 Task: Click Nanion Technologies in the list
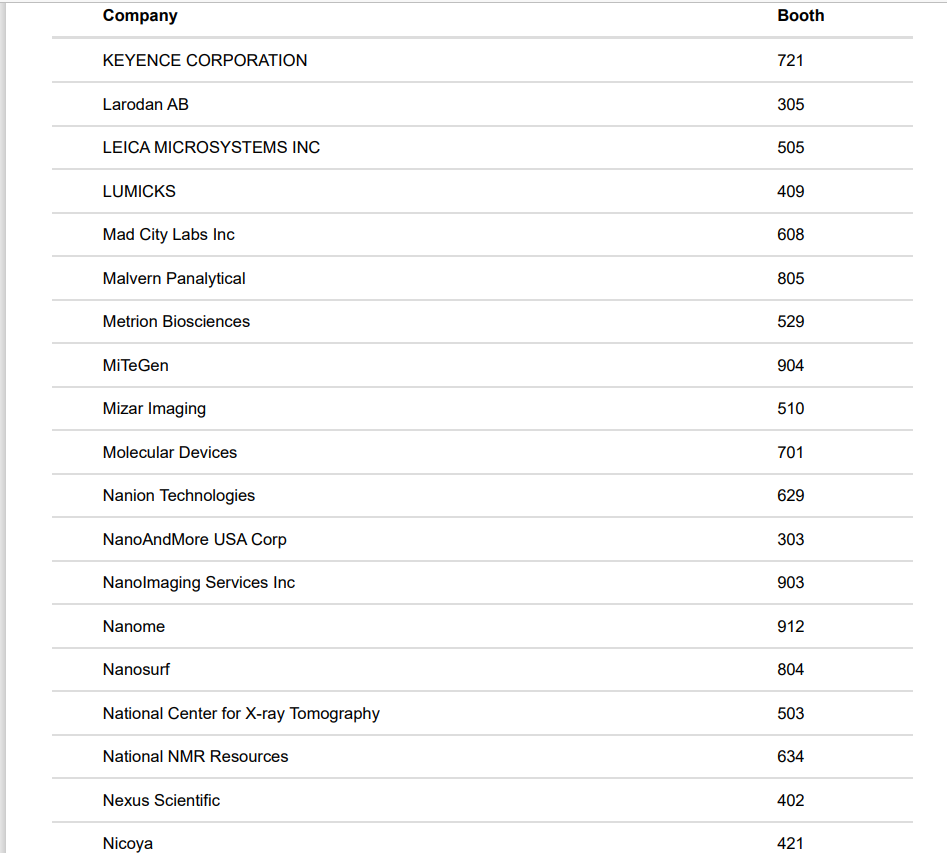click(x=179, y=496)
